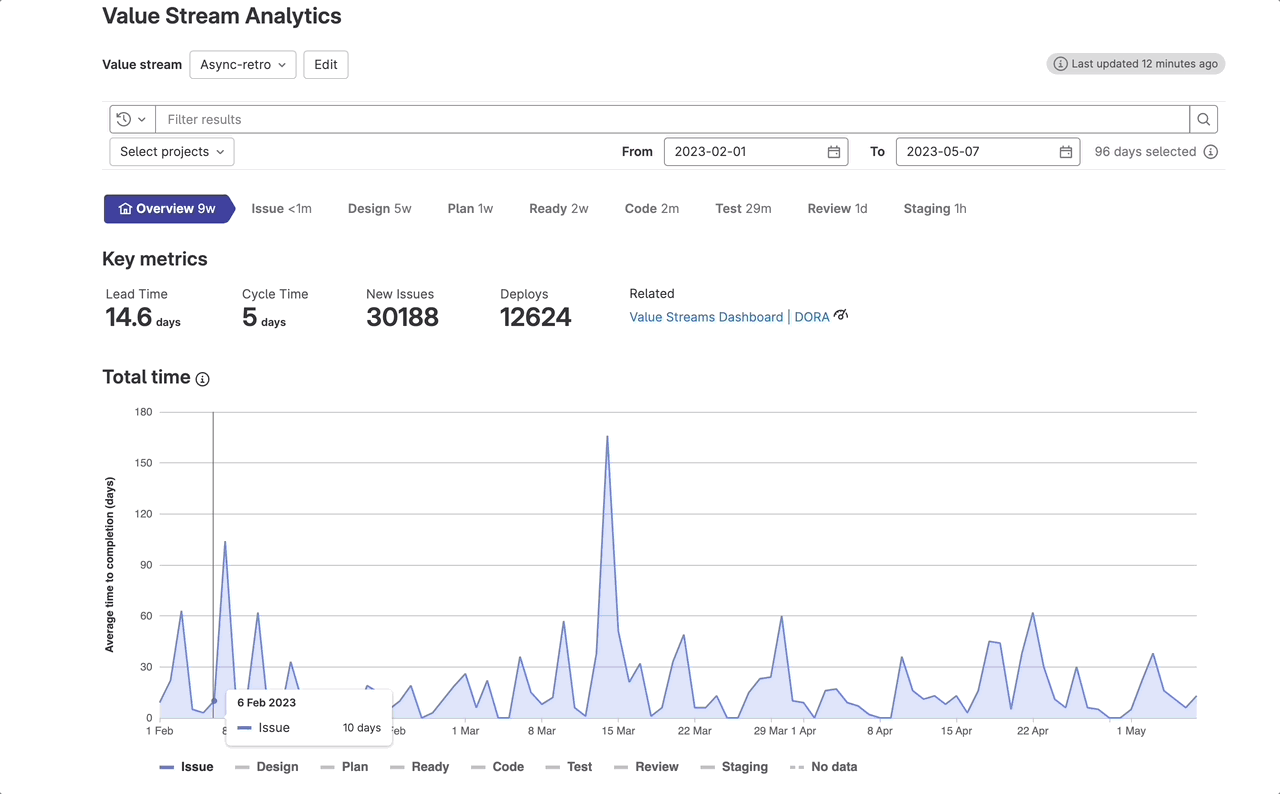Expand the search history dropdown
Screen dimensions: 1280x794
click(x=131, y=119)
